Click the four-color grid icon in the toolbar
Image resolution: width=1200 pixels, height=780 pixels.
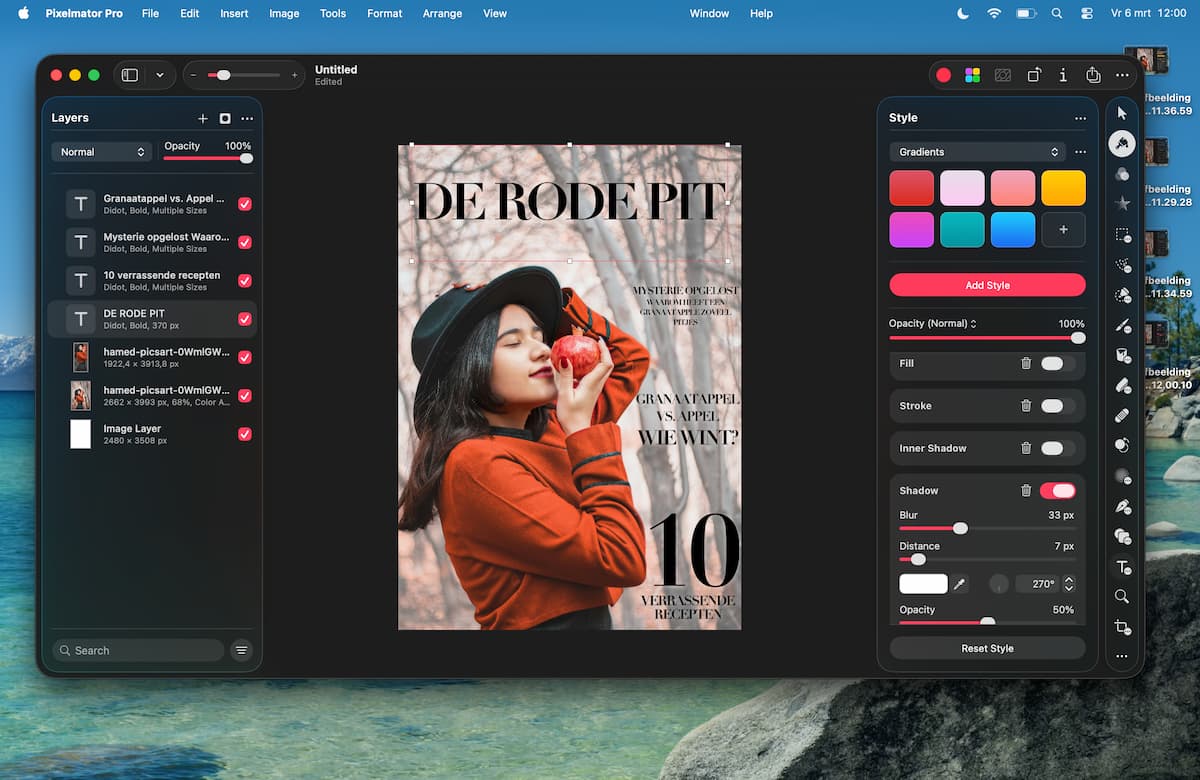[972, 75]
